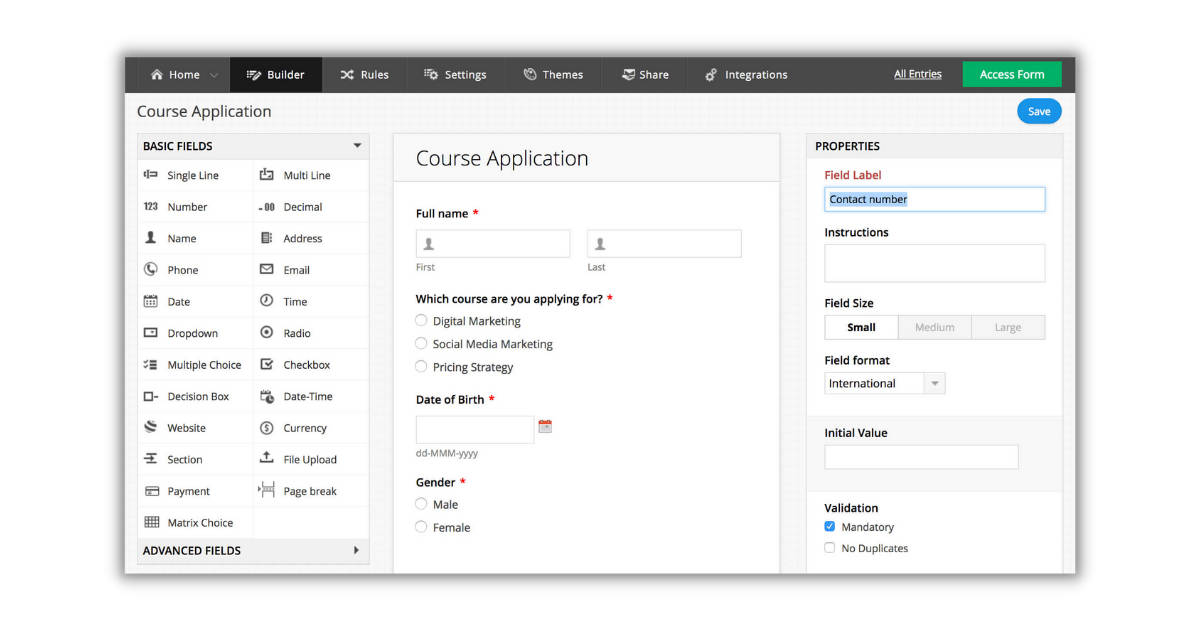Set Field Size to Medium
Screen dimensions: 1200x630
[934, 327]
